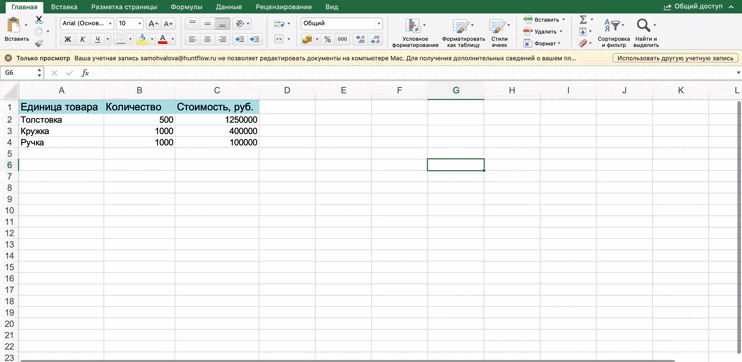
Task: Toggle align bottom vertical alignment
Action: coord(222,24)
